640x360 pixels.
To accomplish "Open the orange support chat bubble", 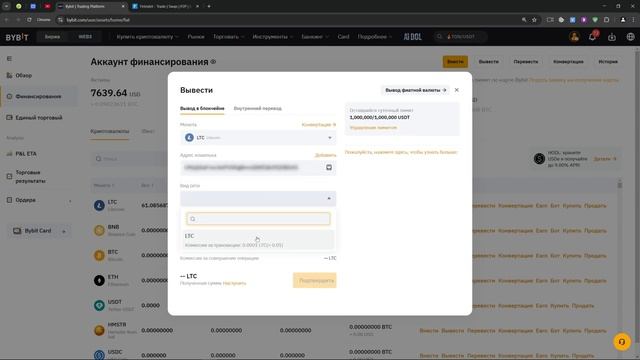I will pos(622,342).
